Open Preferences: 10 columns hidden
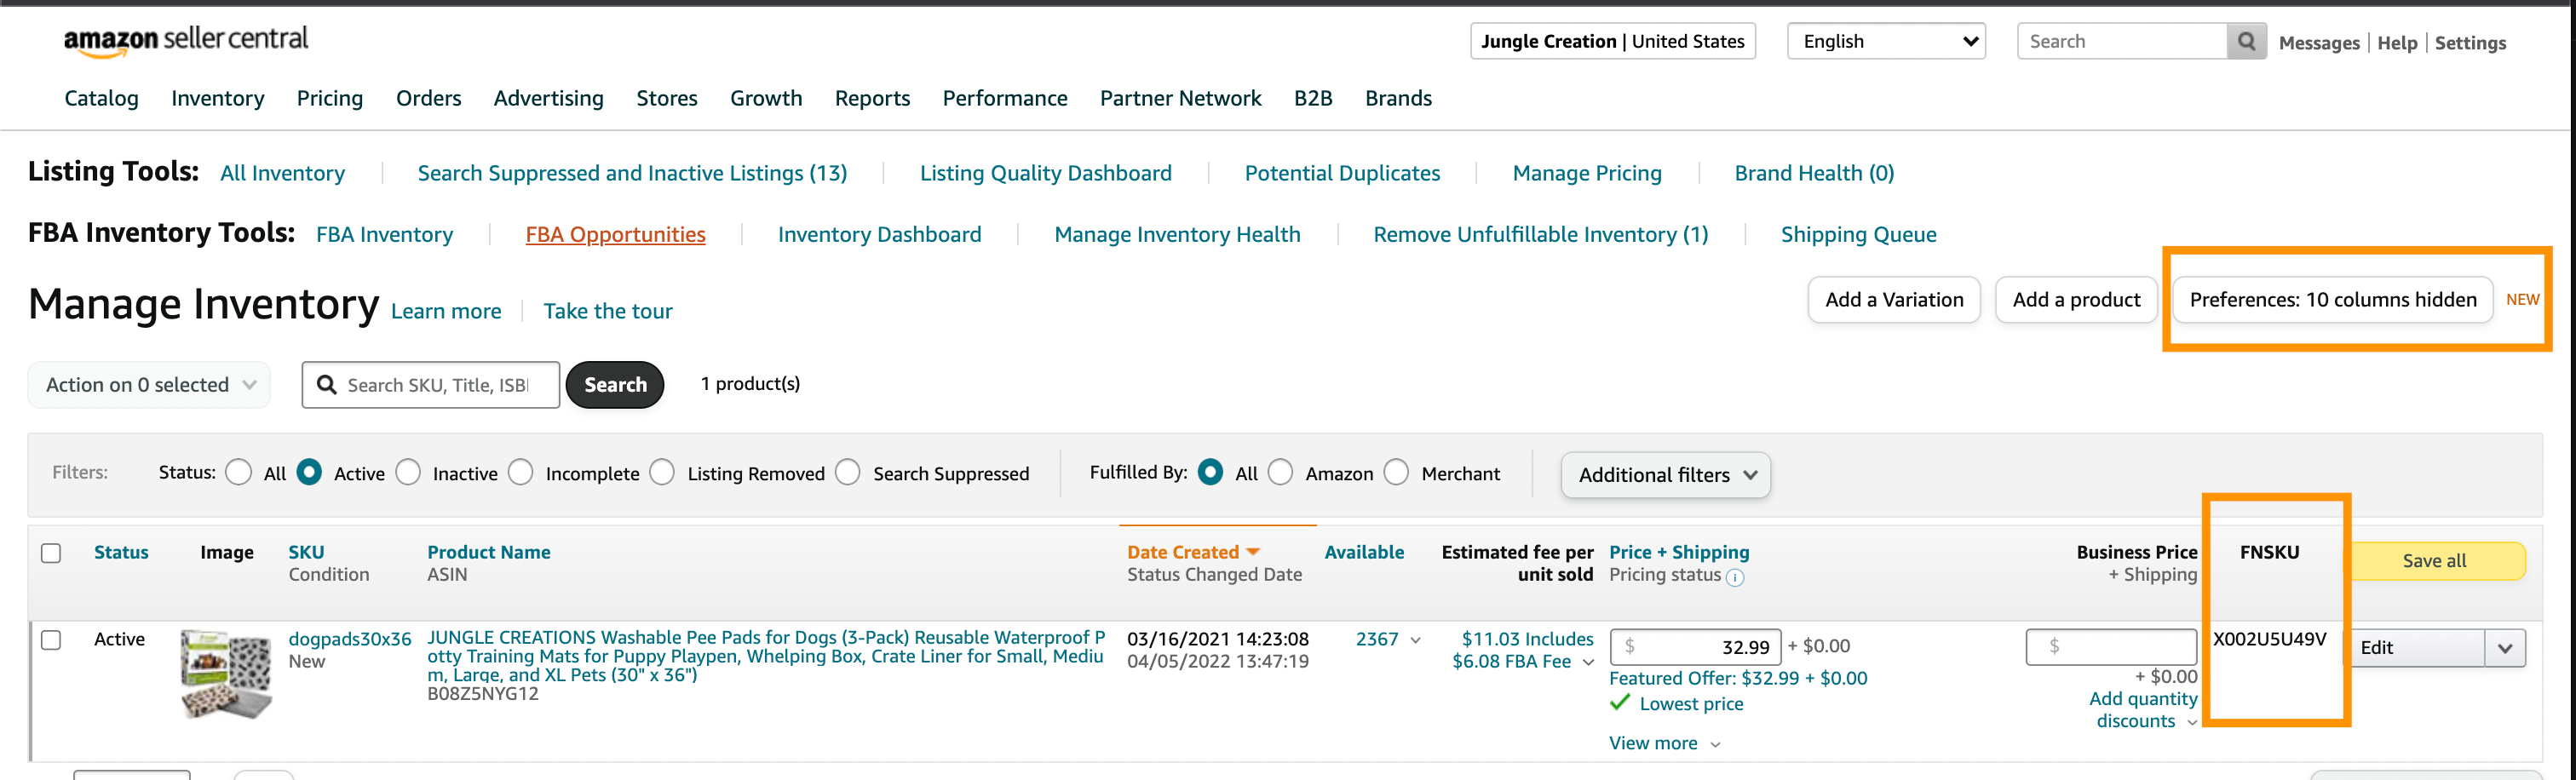 [x=2333, y=300]
